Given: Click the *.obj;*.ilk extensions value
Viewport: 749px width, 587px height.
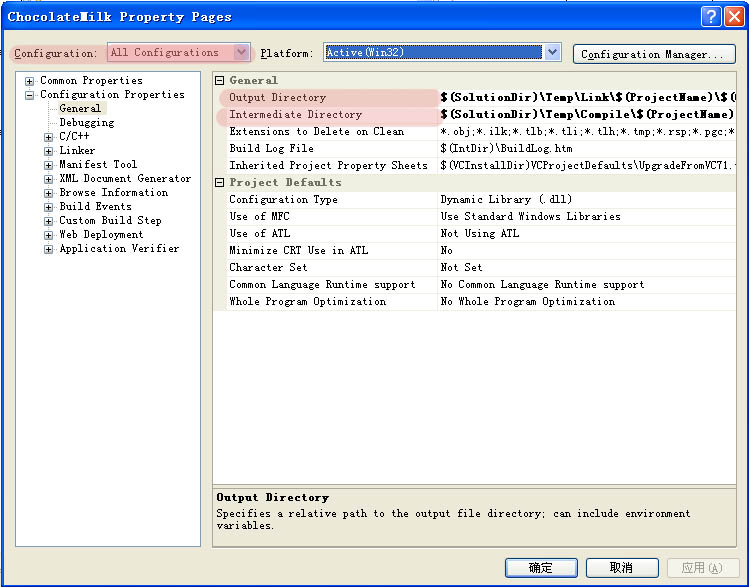Looking at the screenshot, I should (587, 131).
